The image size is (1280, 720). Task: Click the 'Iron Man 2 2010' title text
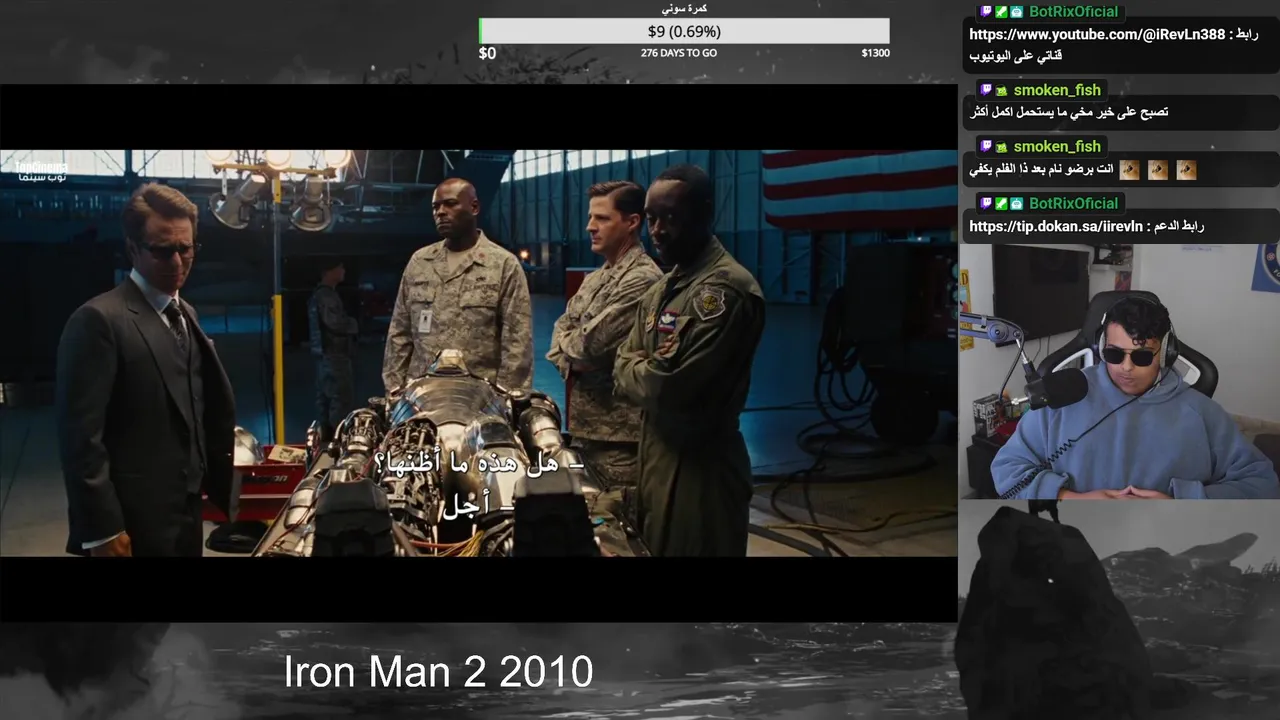(x=439, y=672)
